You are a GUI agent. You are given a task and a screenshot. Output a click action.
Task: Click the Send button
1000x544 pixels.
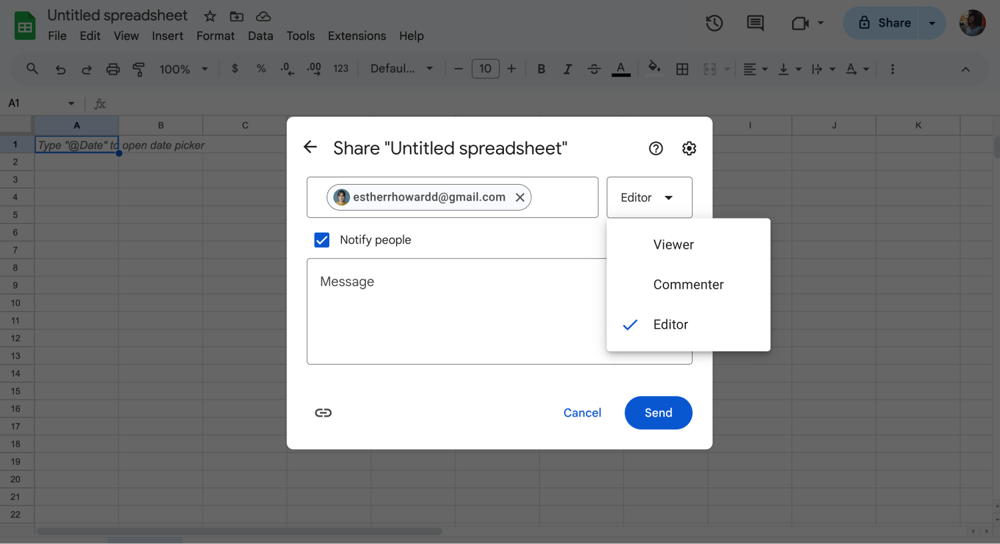click(x=658, y=413)
